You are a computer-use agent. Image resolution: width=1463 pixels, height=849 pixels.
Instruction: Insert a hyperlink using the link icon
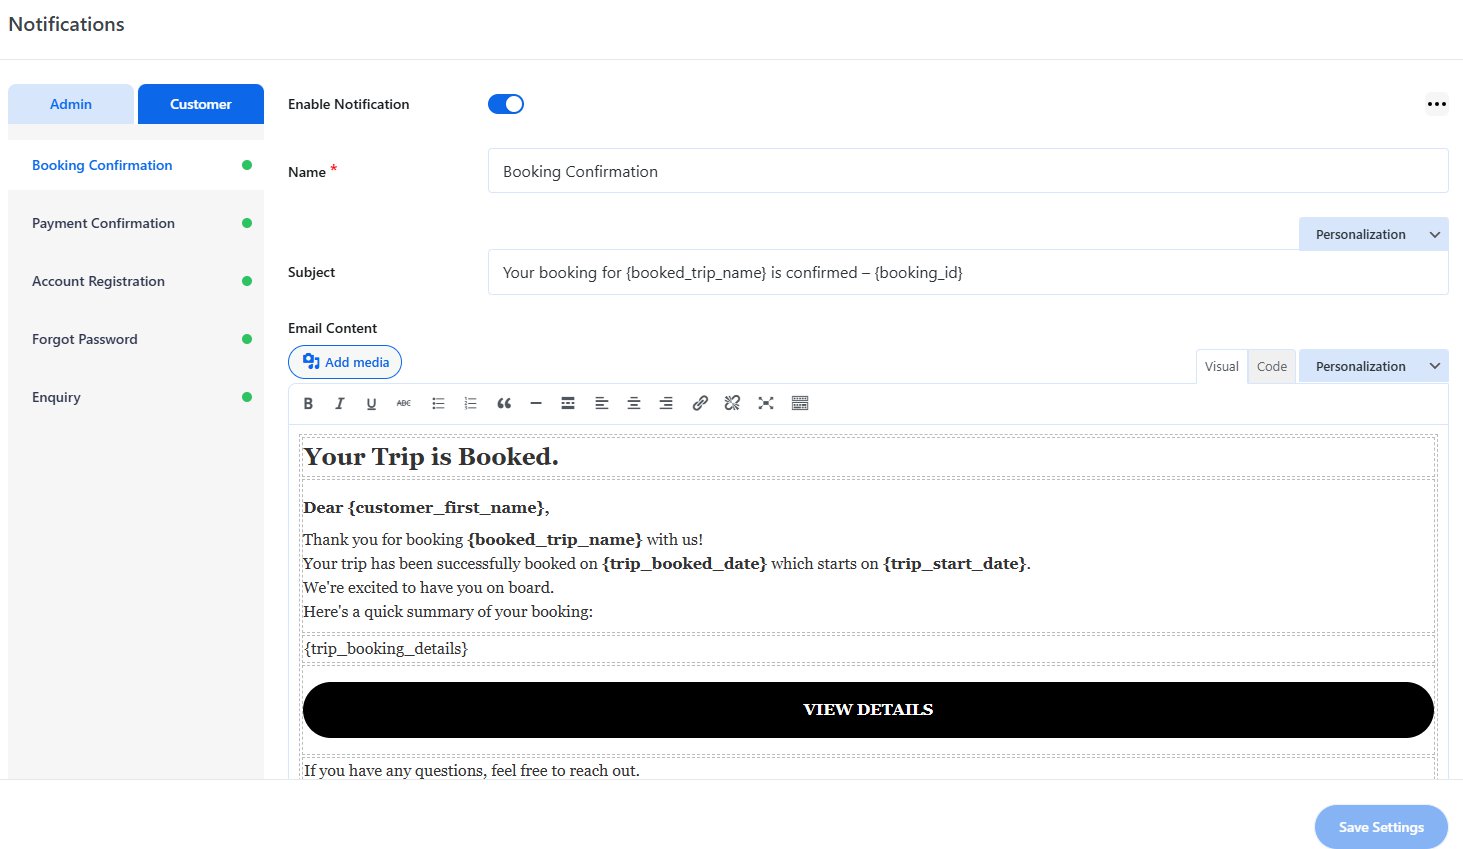coord(700,403)
